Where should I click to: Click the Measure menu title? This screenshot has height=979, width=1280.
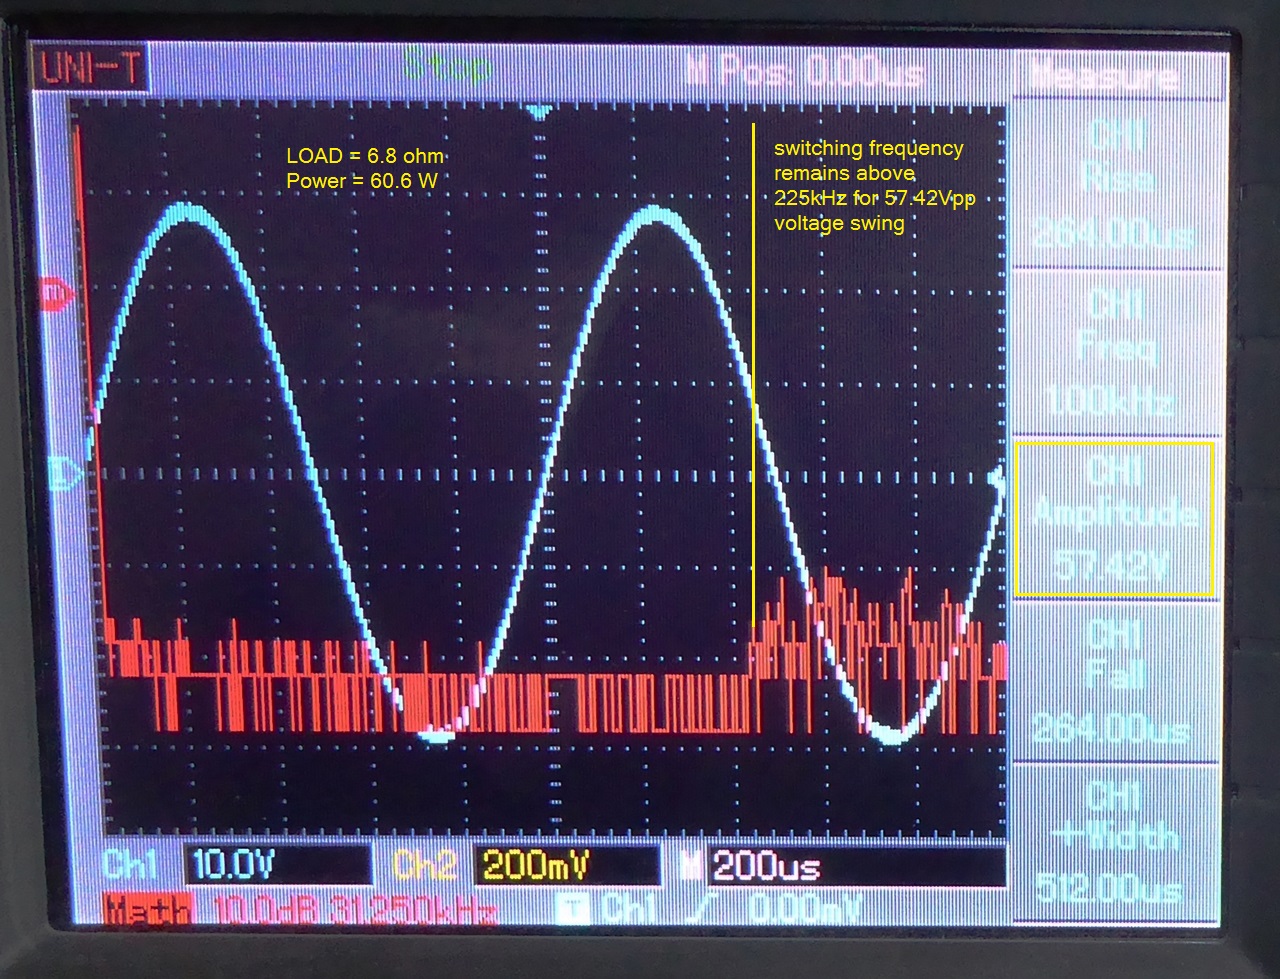(x=1104, y=74)
